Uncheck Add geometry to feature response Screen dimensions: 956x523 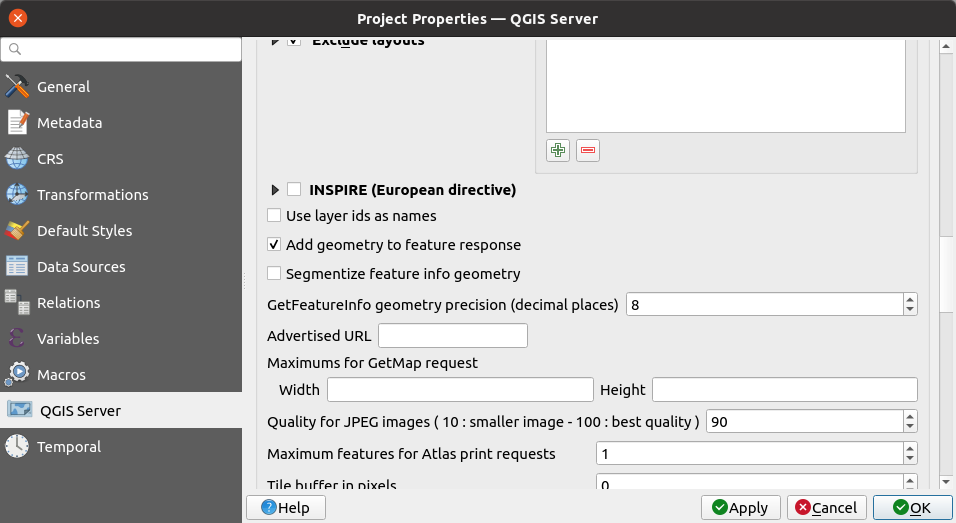tap(274, 244)
